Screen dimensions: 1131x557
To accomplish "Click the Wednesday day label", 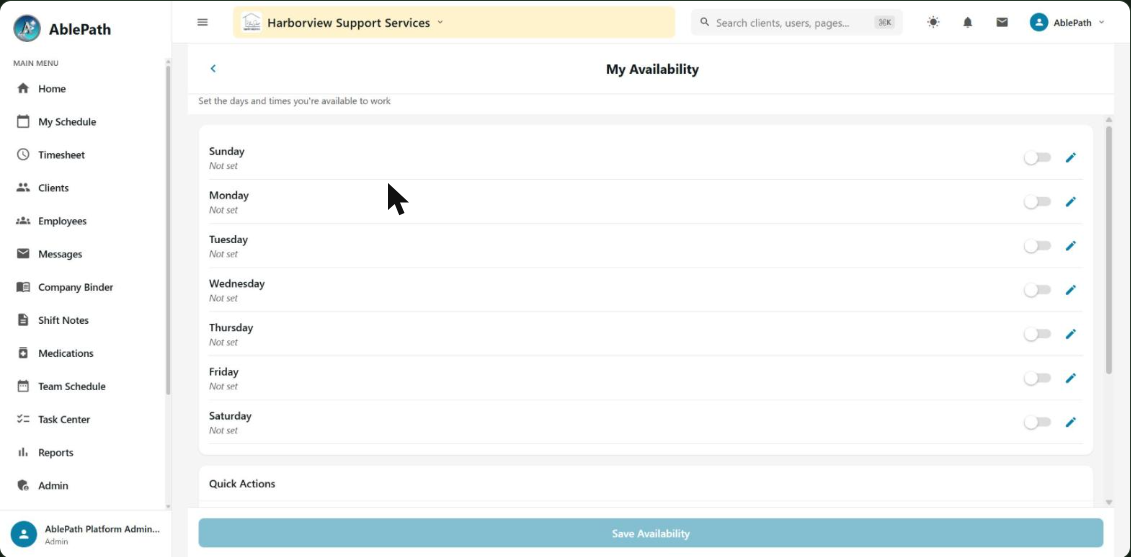I will click(x=237, y=284).
